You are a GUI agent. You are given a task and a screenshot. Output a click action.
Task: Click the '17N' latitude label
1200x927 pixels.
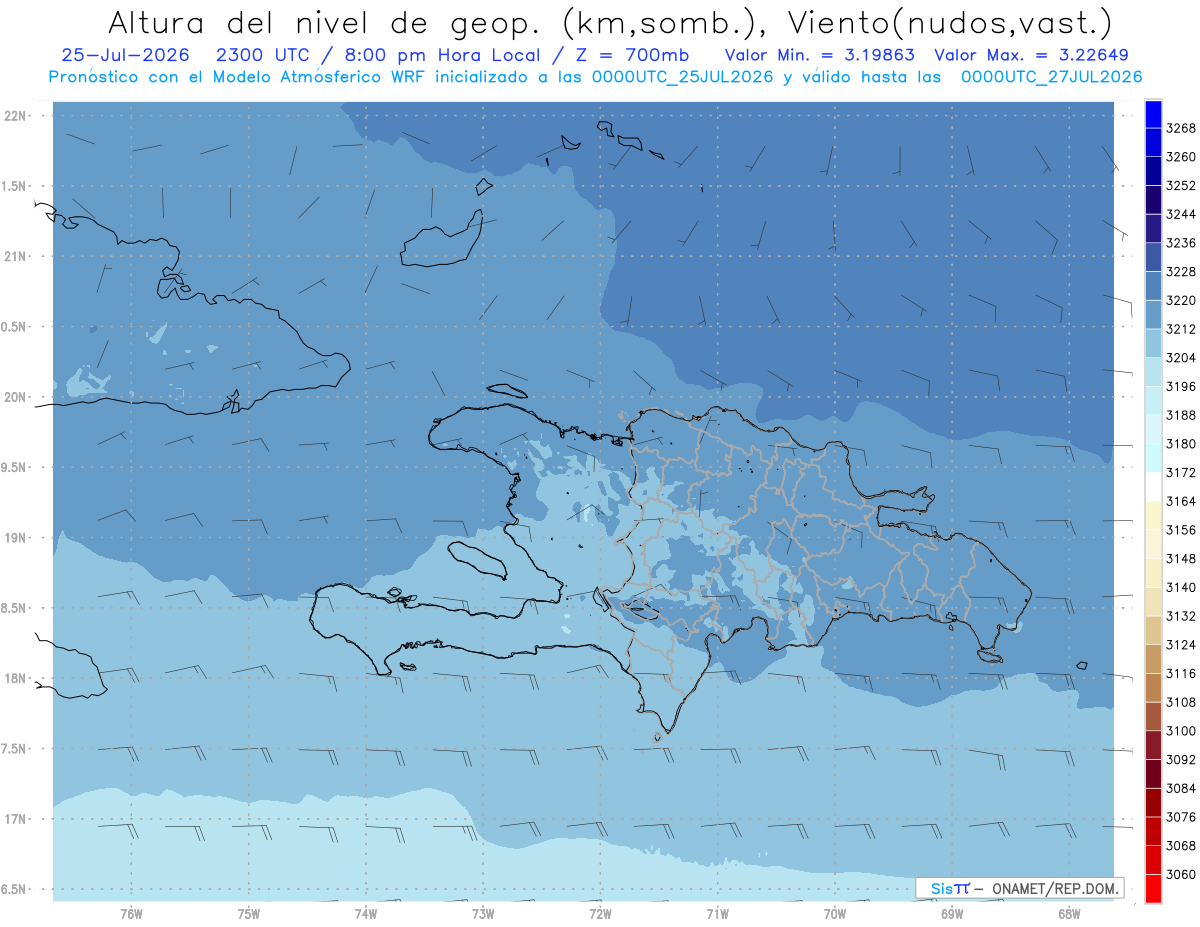point(15,819)
